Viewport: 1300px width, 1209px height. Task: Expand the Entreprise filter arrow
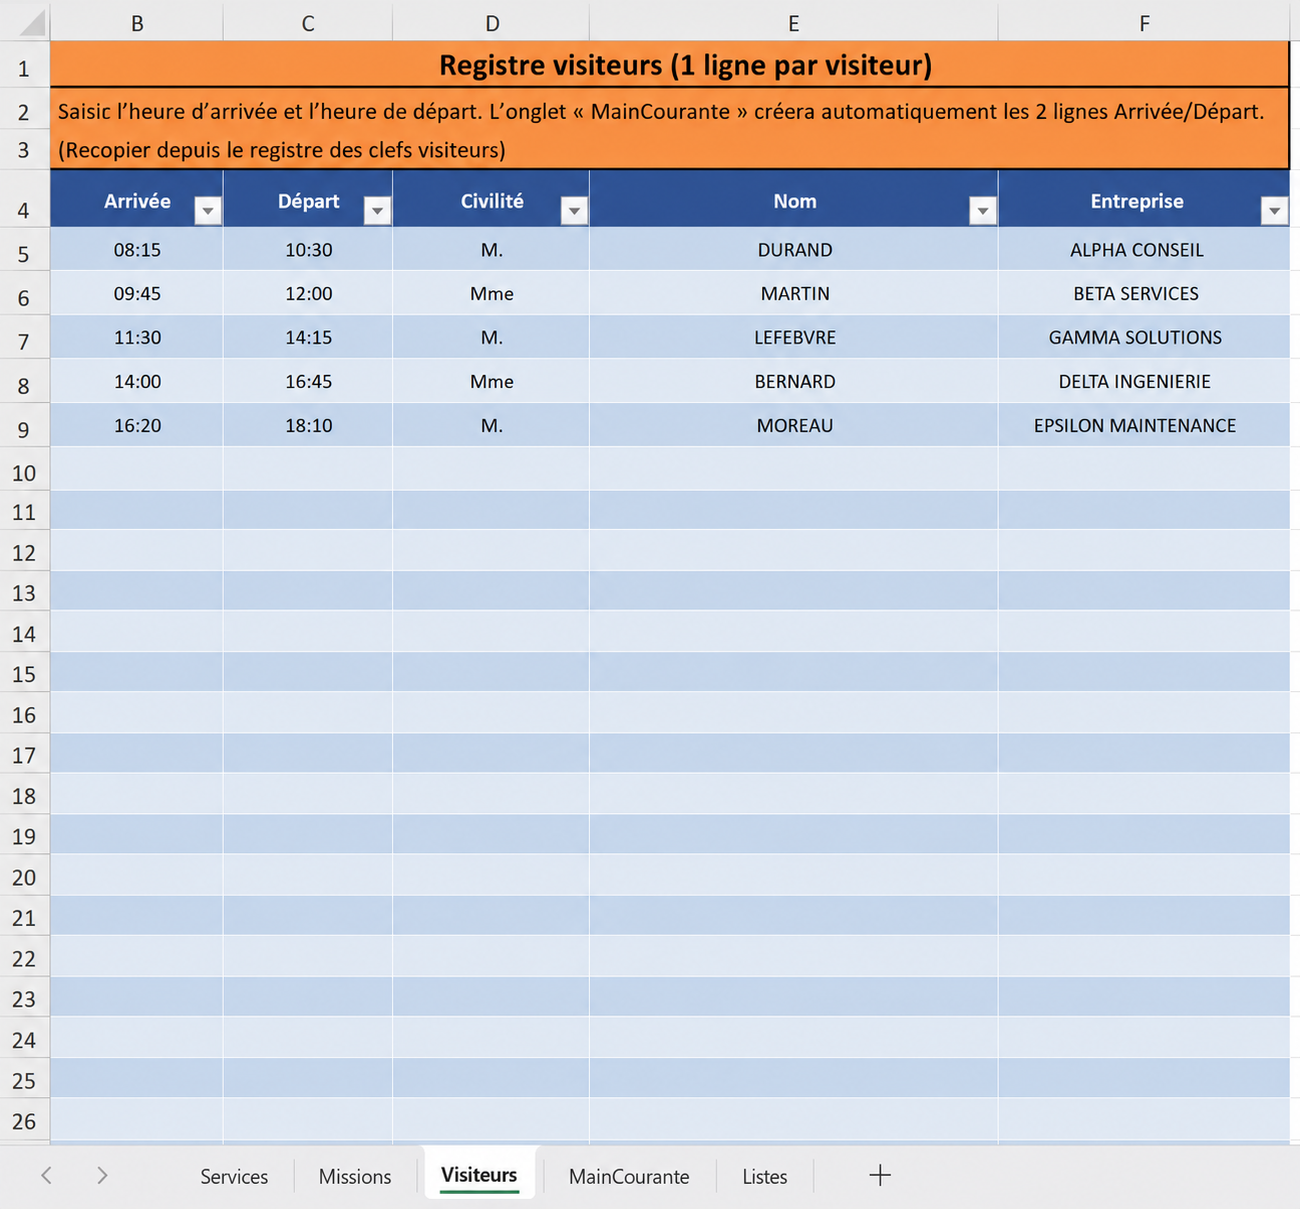coord(1274,211)
